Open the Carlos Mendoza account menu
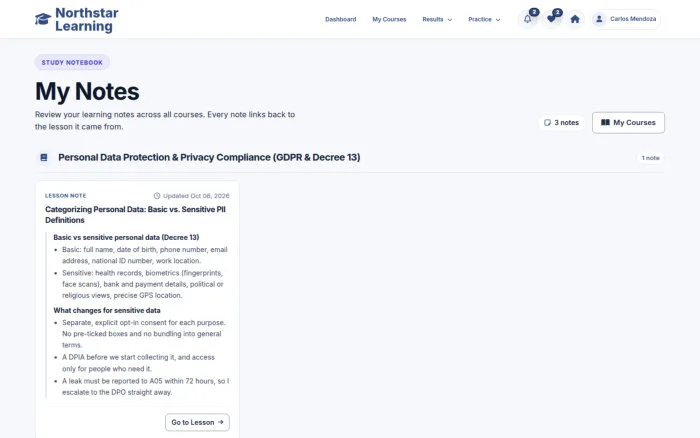Screen dimensions: 700x438 pos(625,19)
